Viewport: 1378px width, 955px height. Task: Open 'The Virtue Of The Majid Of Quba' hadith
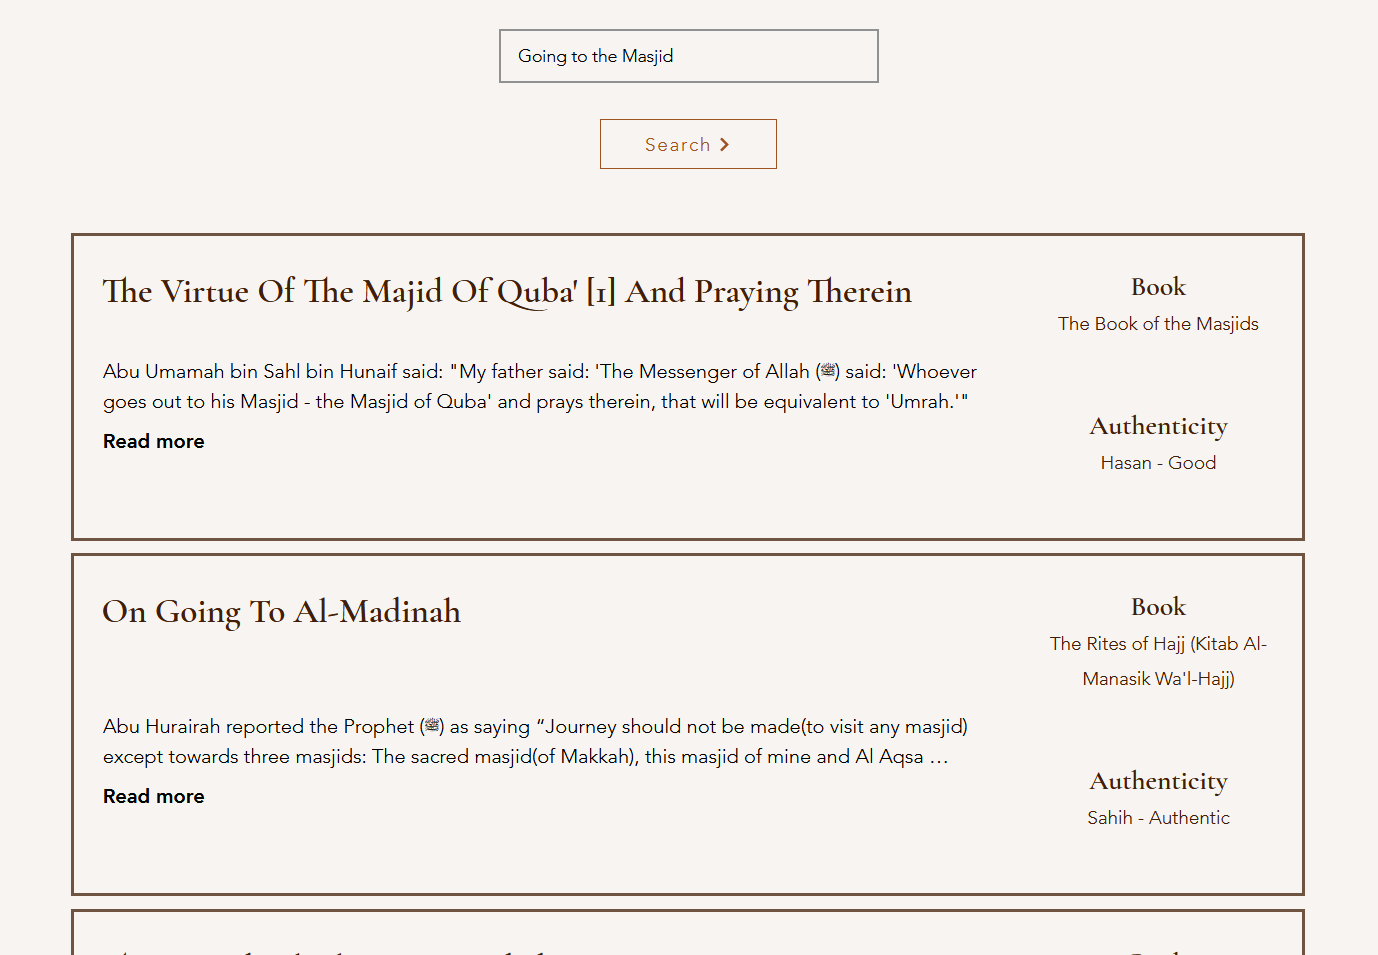(506, 291)
